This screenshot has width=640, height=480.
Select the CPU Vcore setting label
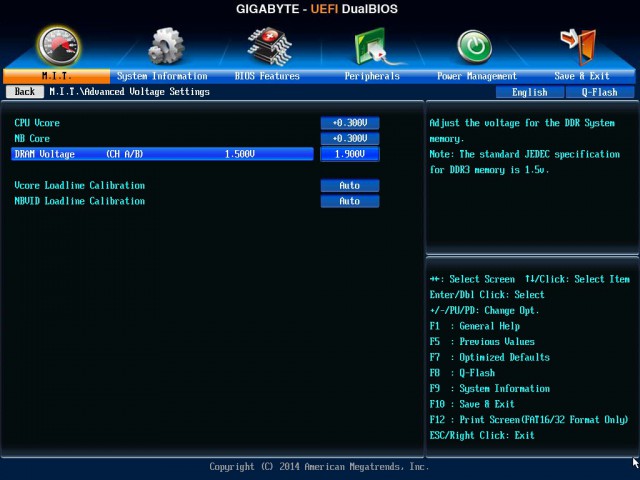tap(37, 123)
